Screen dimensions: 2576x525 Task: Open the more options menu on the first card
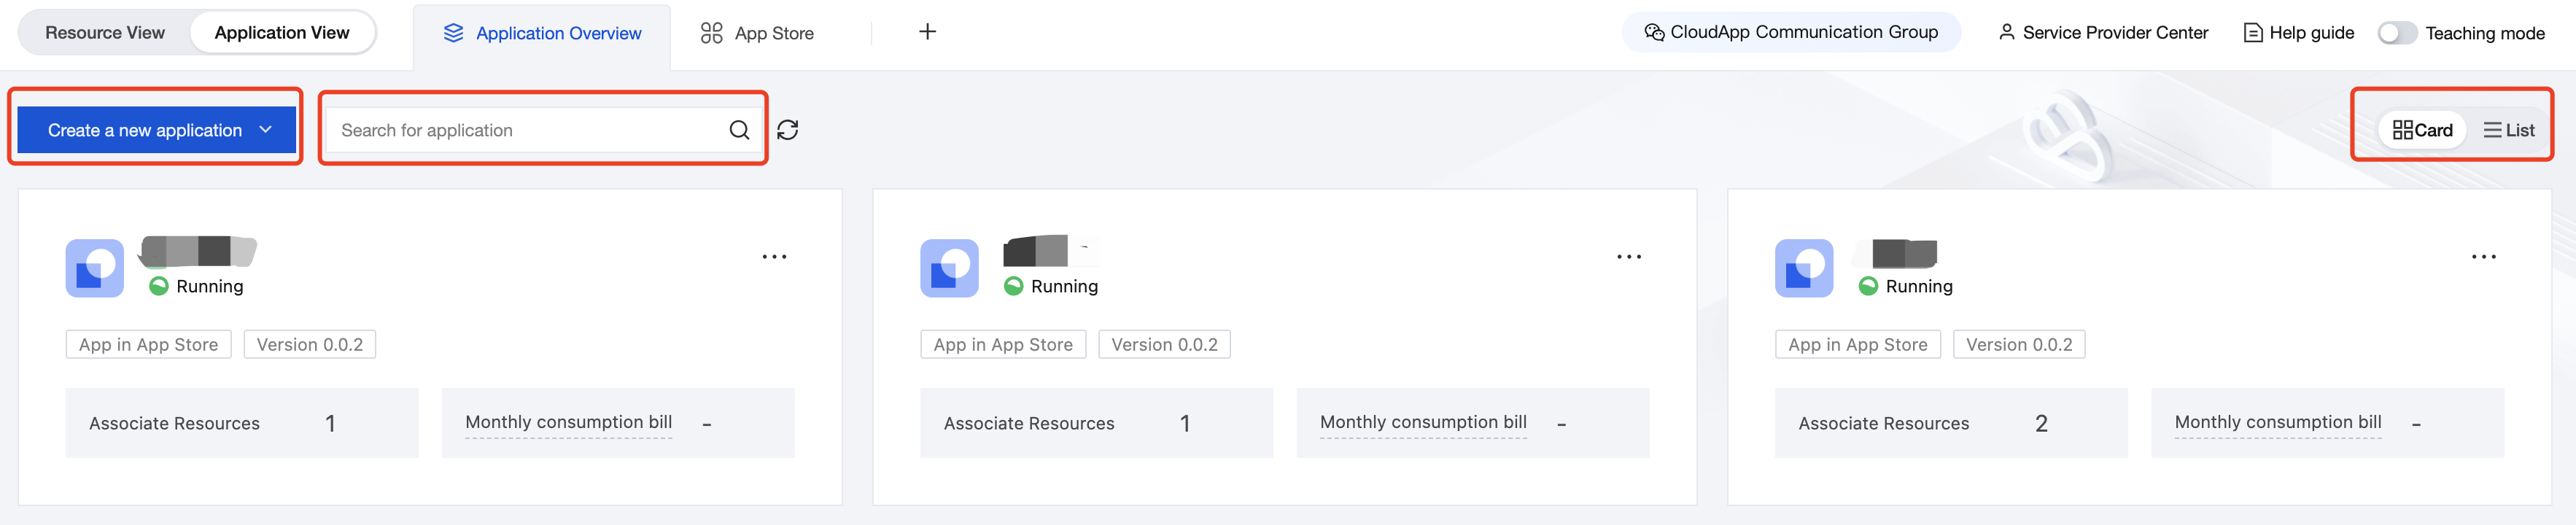[x=774, y=257]
